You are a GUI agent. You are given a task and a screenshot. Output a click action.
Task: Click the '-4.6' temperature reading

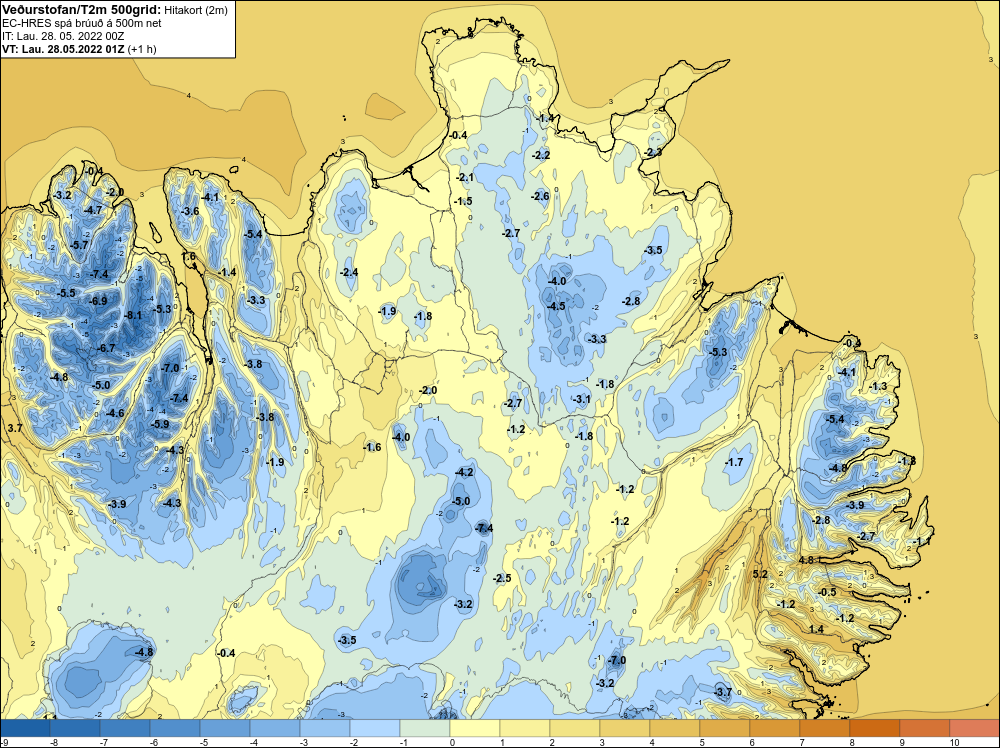[x=115, y=413]
